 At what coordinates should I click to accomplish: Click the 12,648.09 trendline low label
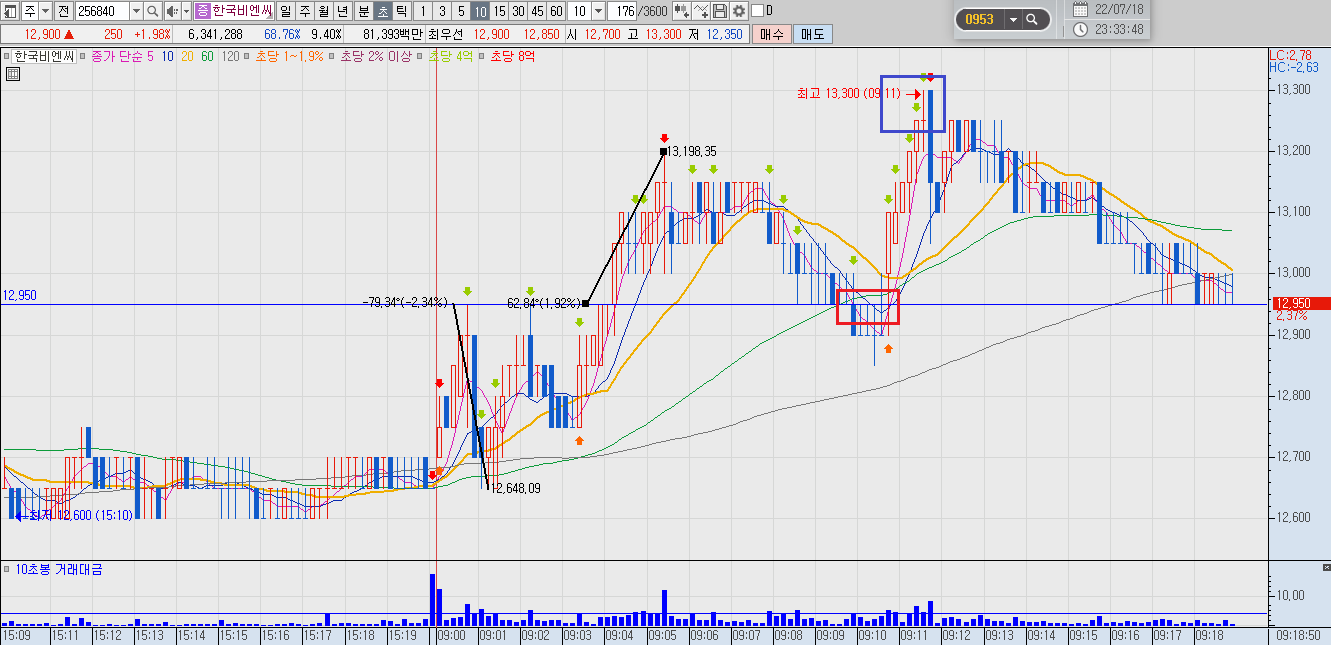516,488
